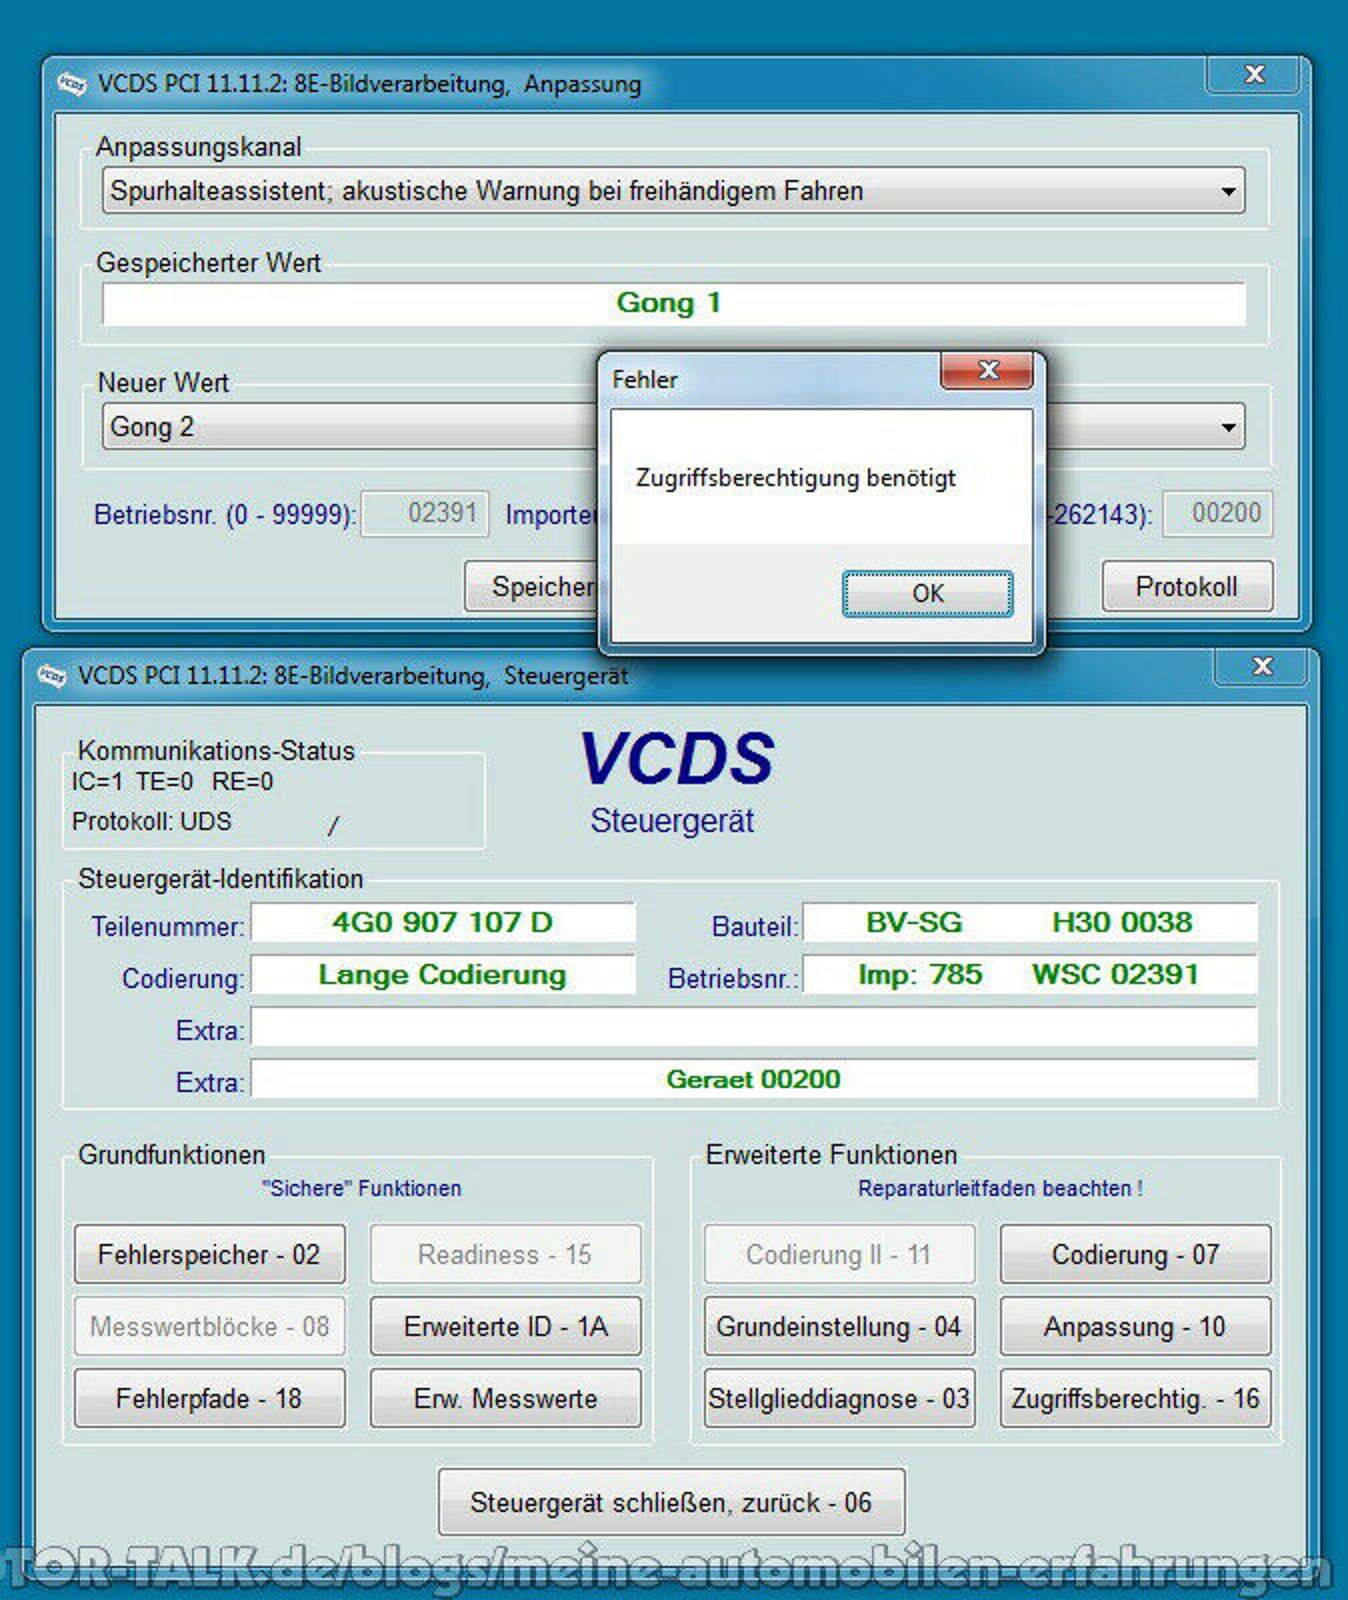
Task: Click the Protokoll: UDS status text
Action: pyautogui.click(x=151, y=822)
